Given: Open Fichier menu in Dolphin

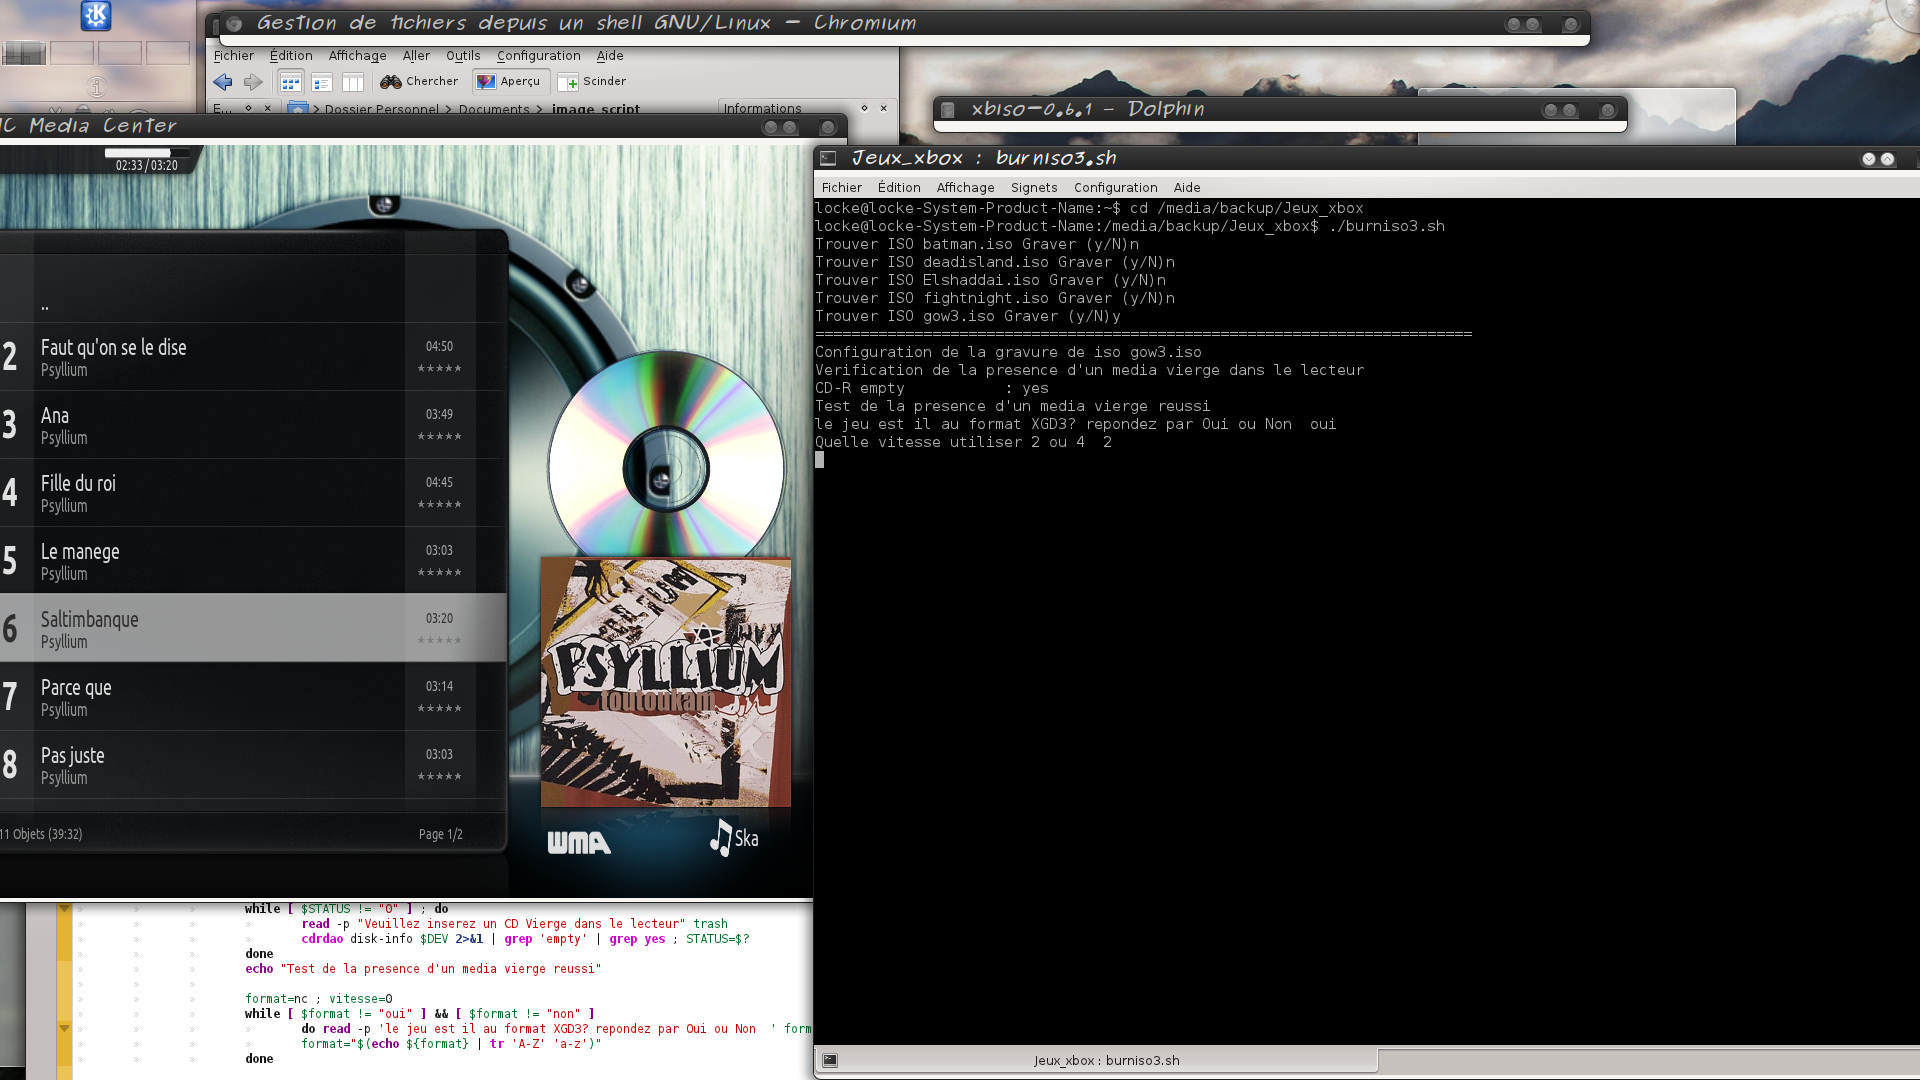Looking at the screenshot, I should (x=233, y=56).
